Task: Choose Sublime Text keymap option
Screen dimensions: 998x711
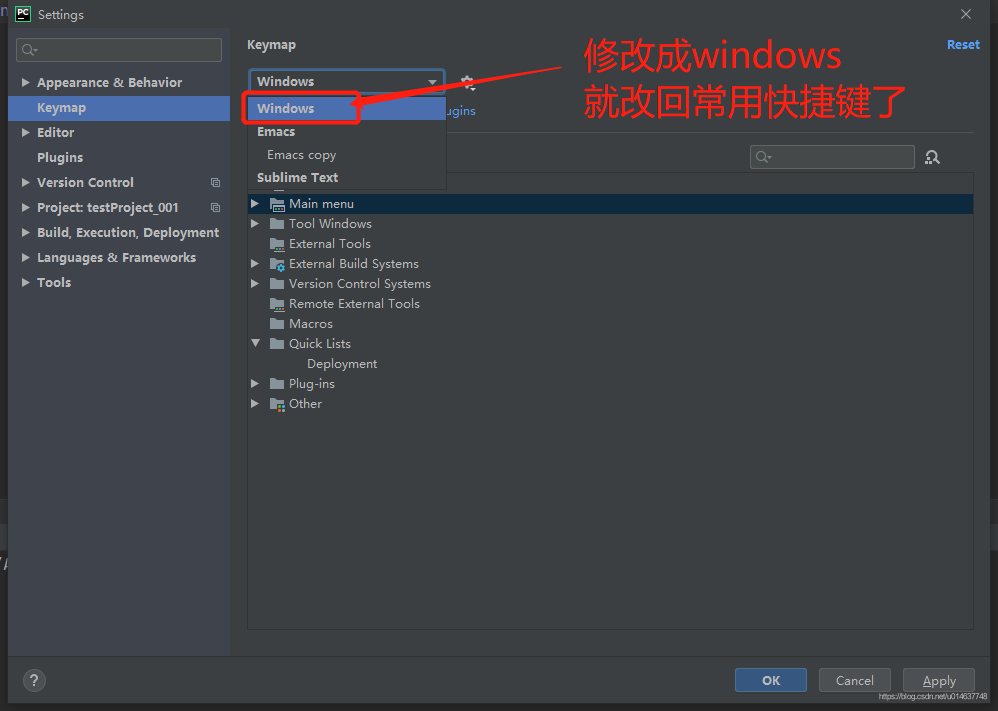Action: coord(347,178)
